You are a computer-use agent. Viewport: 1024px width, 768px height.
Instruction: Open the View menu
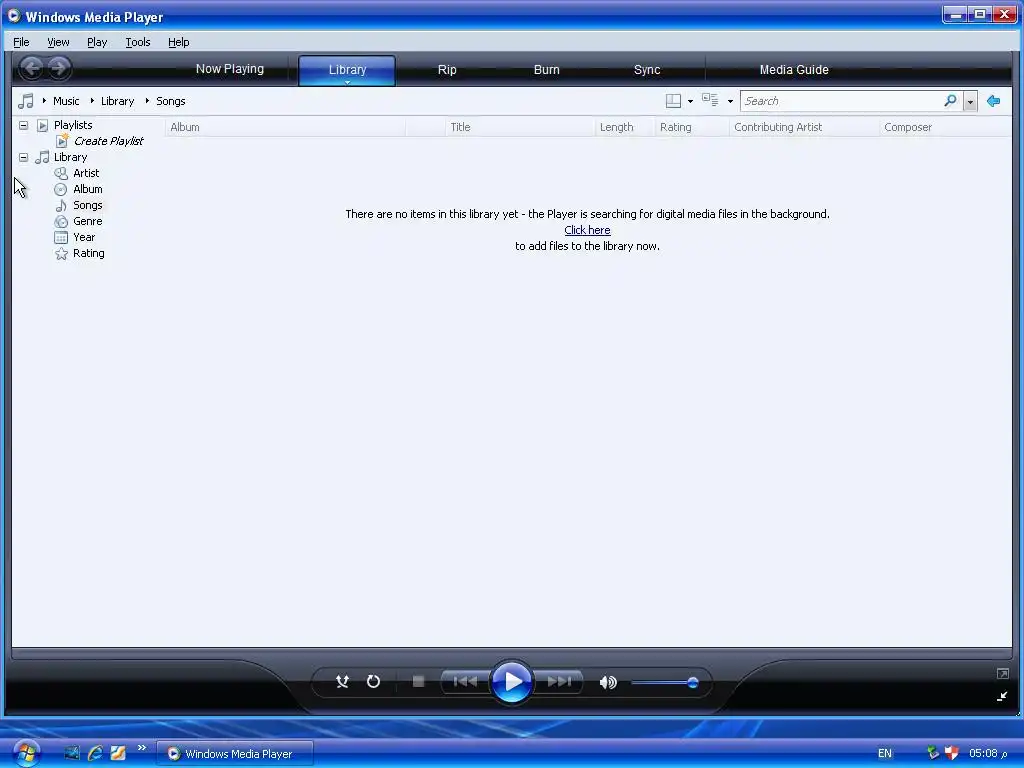click(58, 42)
